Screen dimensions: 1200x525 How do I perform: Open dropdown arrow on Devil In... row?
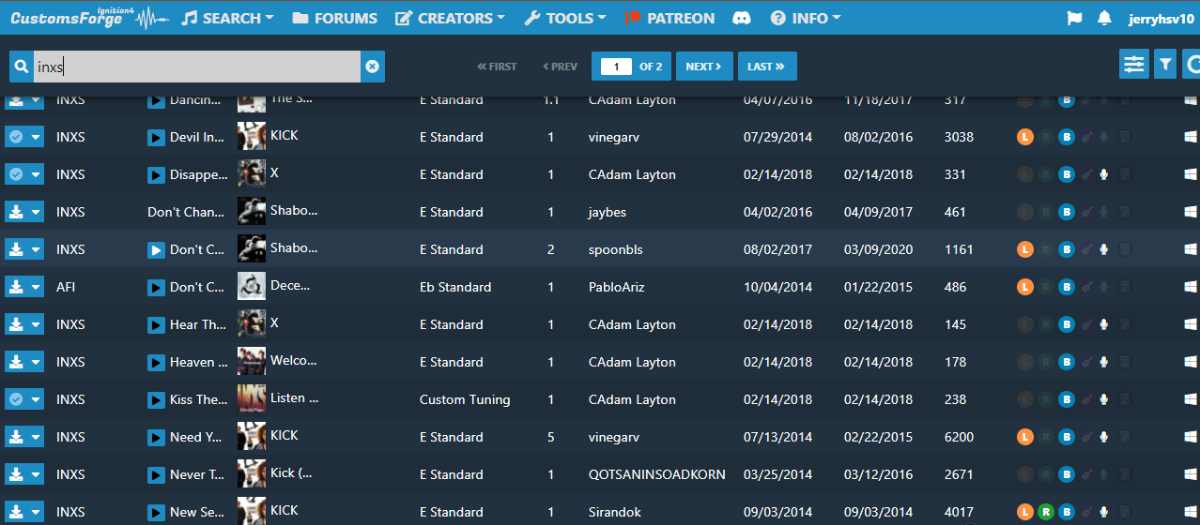[36, 137]
